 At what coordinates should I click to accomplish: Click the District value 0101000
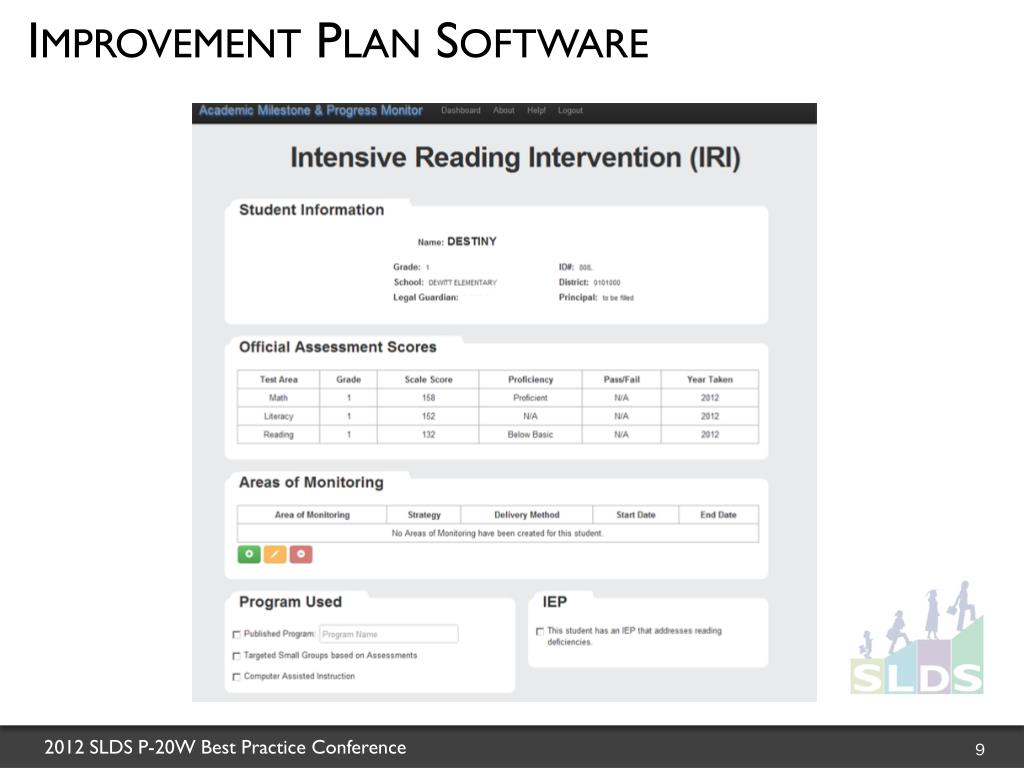pos(607,283)
